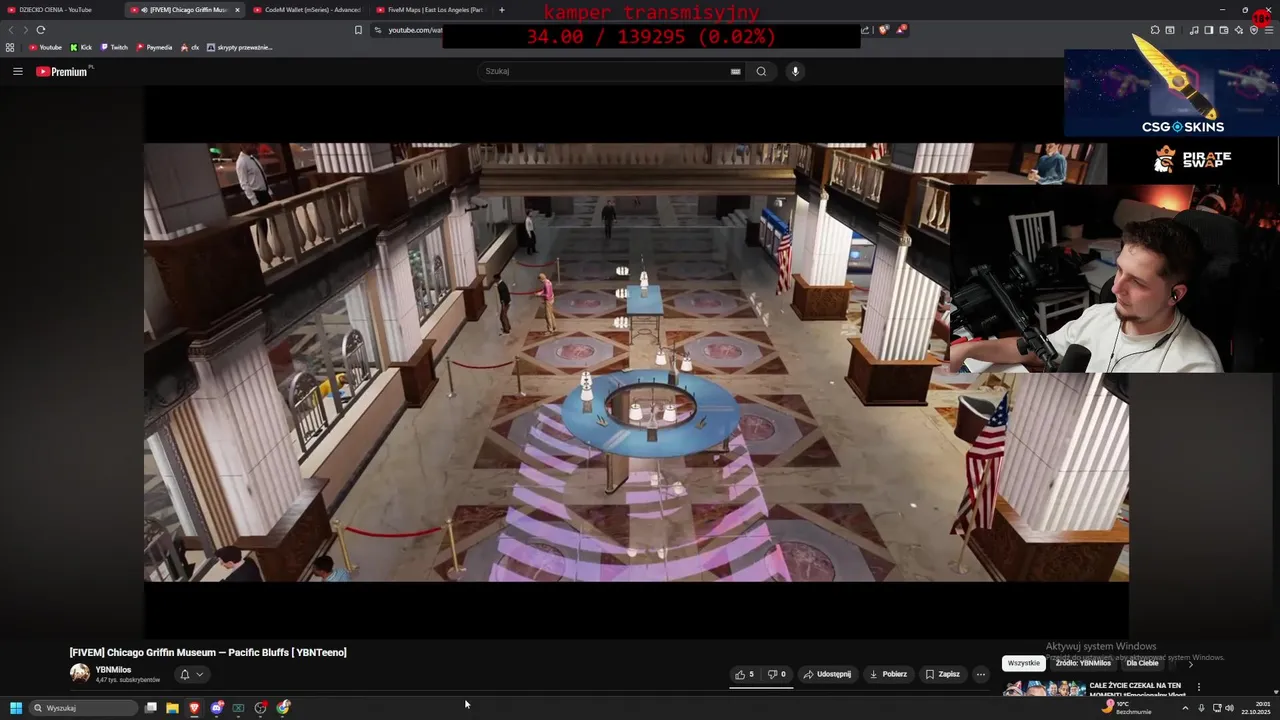Screen dimensions: 1280x720
Task: Open the cfx bookmark
Action: tap(190, 47)
